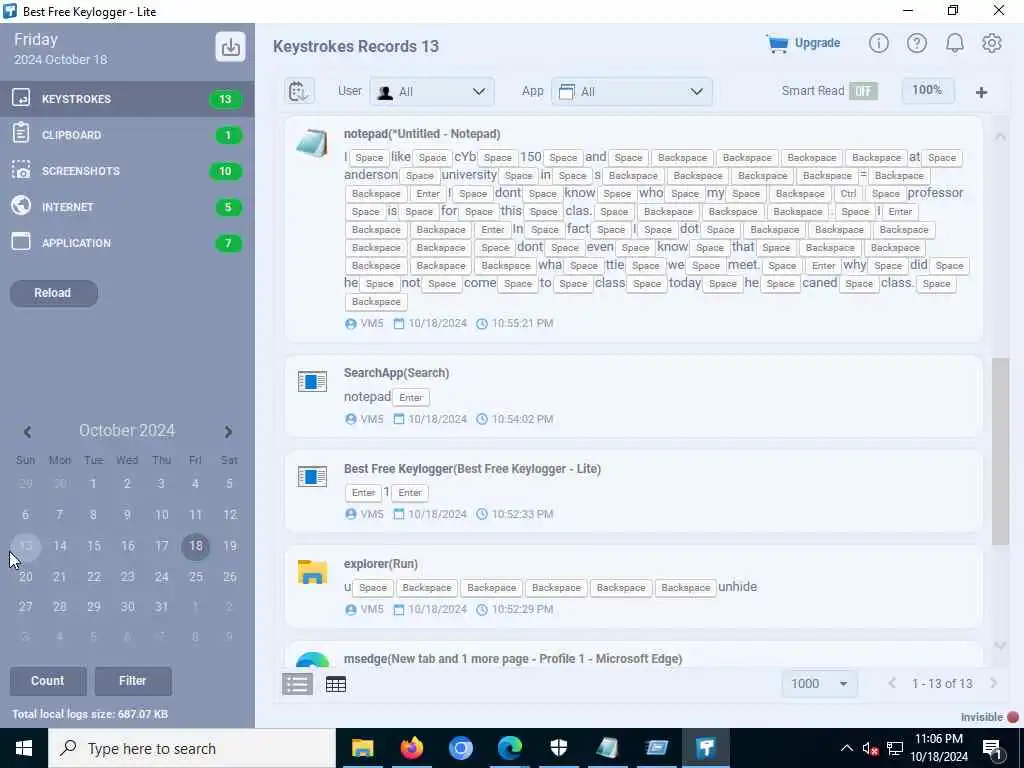Click the 100% zoom level box

pyautogui.click(x=927, y=91)
